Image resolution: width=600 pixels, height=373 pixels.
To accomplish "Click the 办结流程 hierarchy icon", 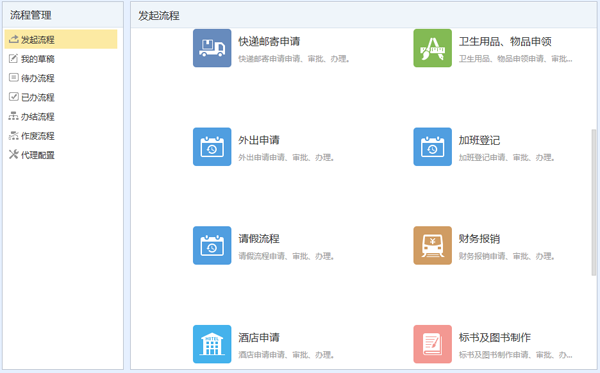I will coord(13,116).
